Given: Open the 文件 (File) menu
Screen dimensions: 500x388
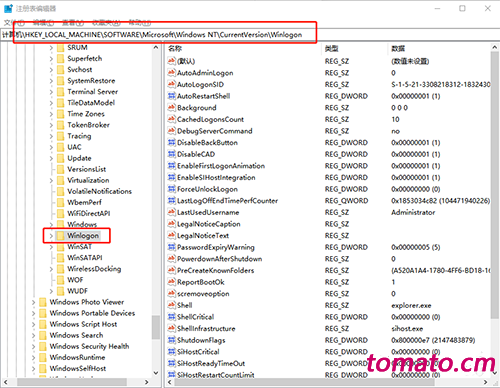Looking at the screenshot, I should (14, 23).
